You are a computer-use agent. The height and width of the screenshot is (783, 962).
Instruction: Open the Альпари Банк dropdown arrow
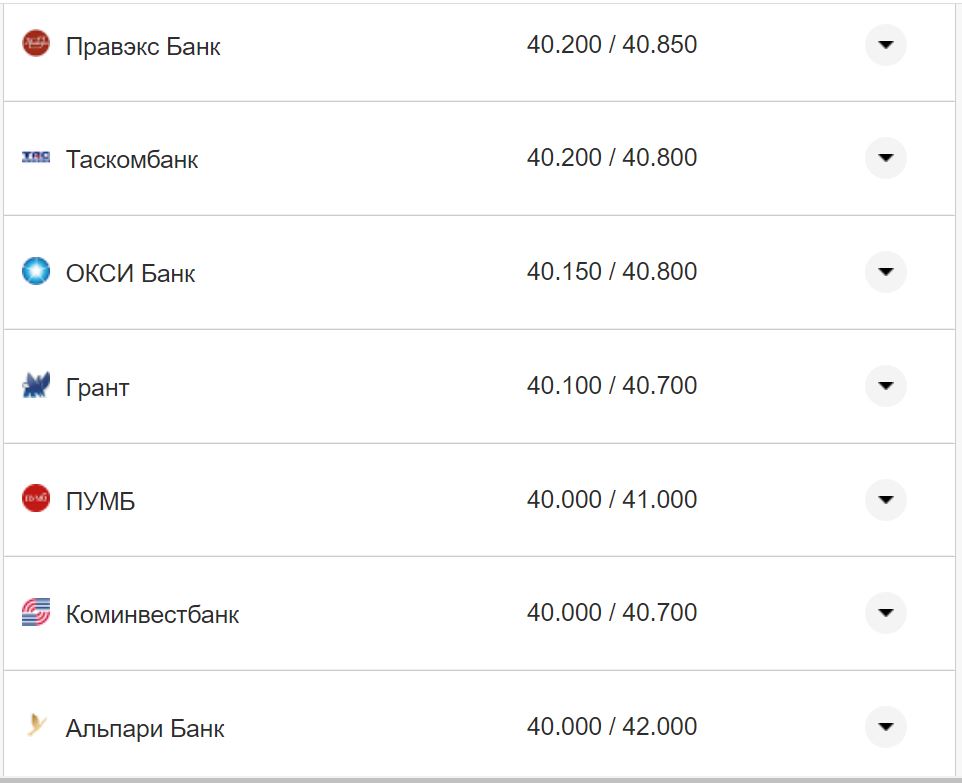click(x=885, y=726)
